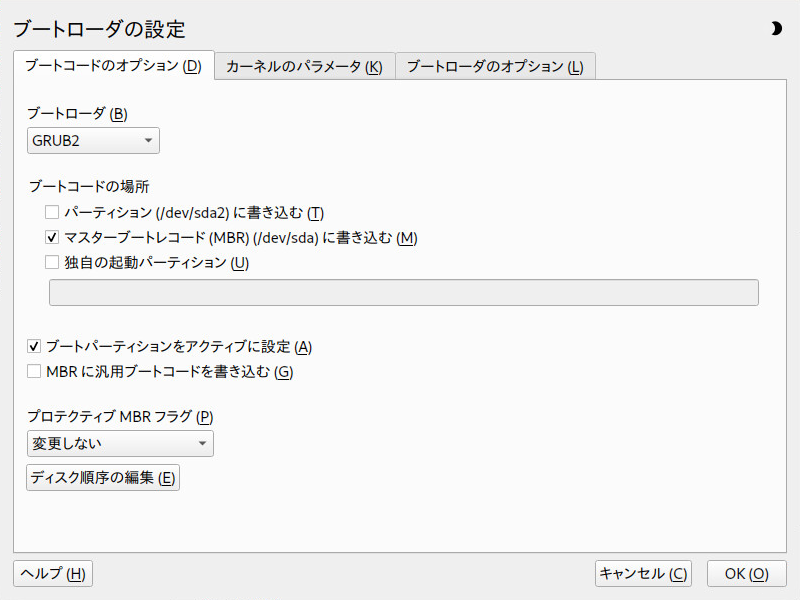
Task: Click inside the custom boot partition path field
Action: click(x=400, y=292)
